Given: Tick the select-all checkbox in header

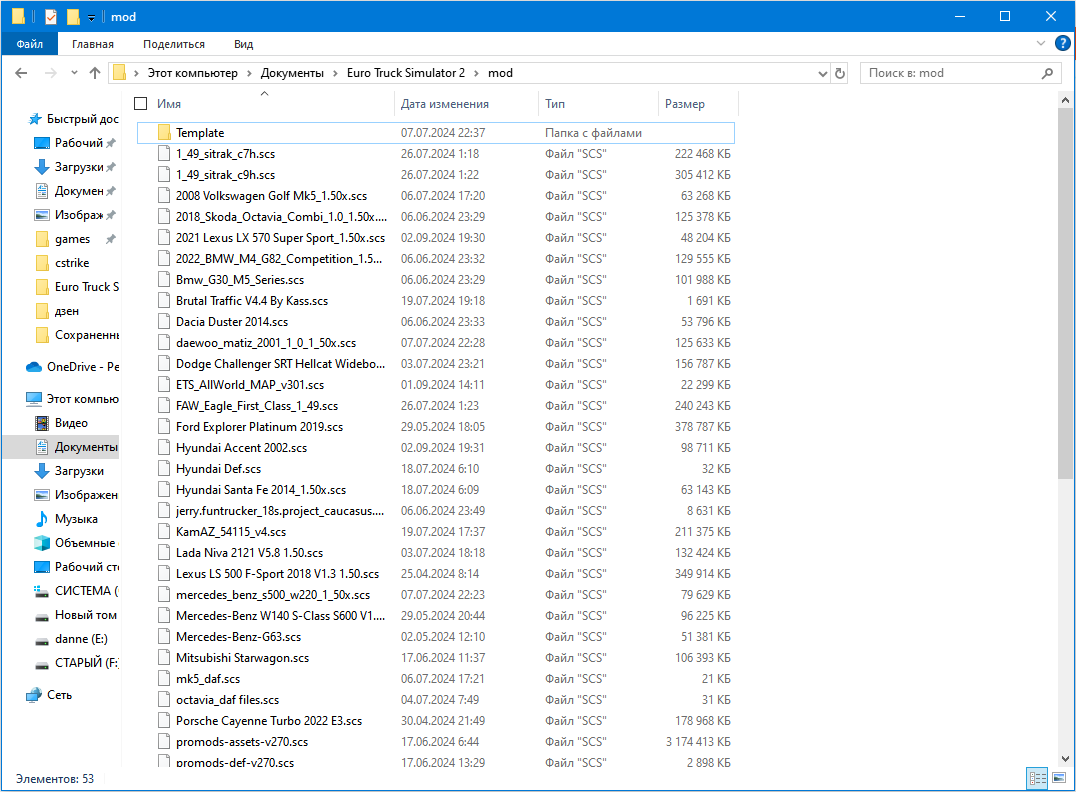Looking at the screenshot, I should (141, 104).
